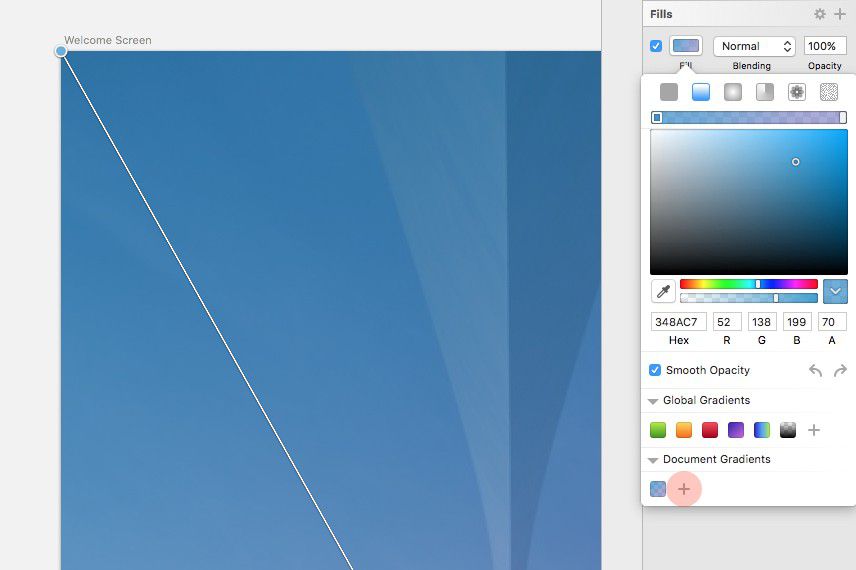856x570 pixels.
Task: Collapse the Document Gradients section
Action: click(x=653, y=460)
